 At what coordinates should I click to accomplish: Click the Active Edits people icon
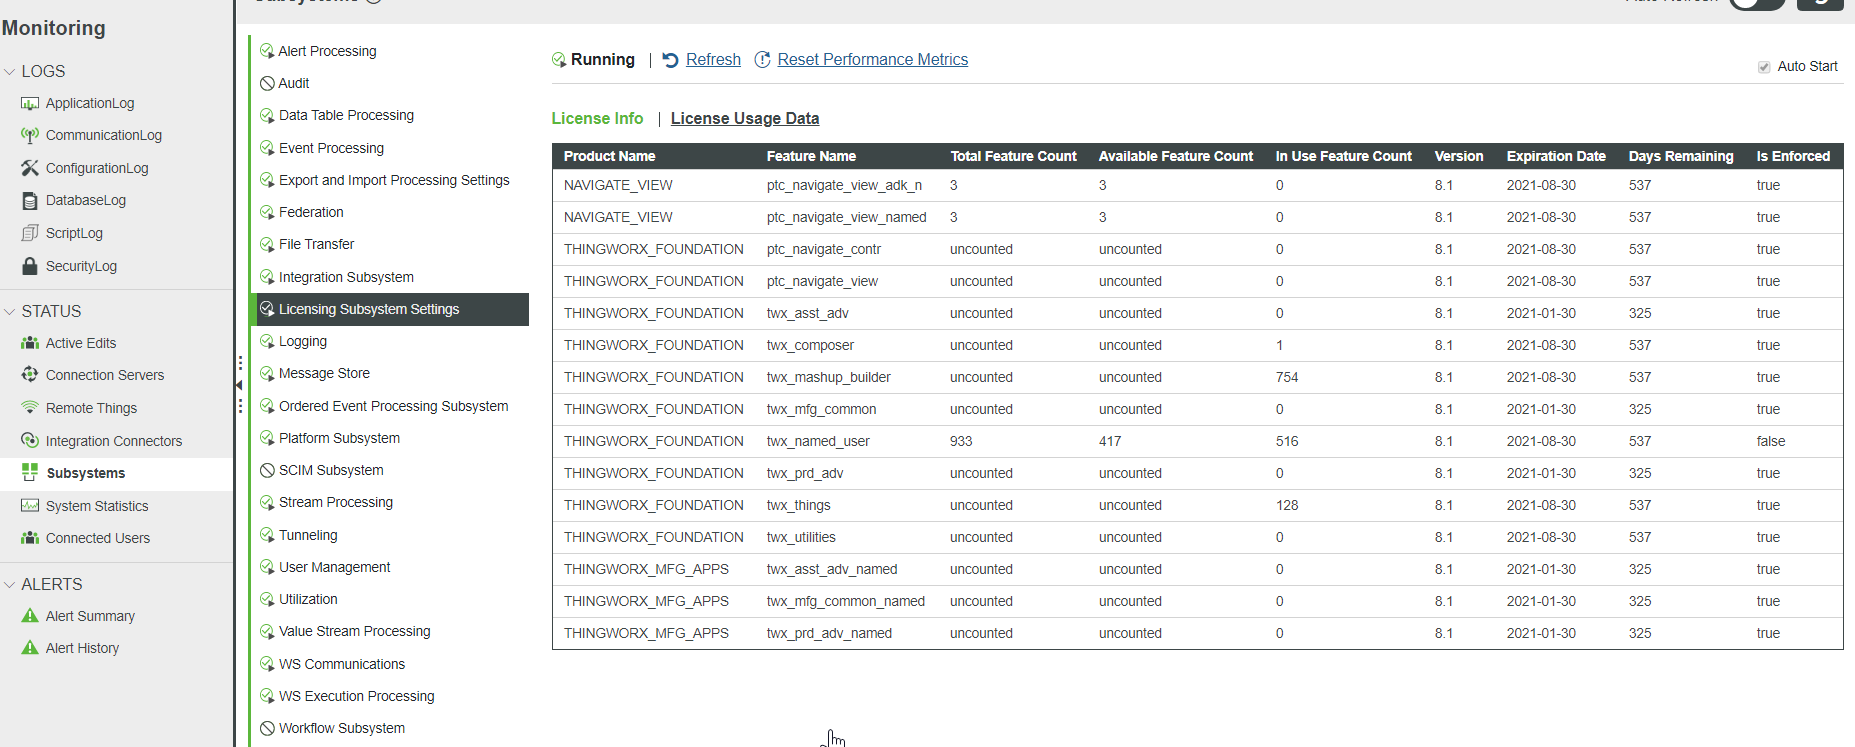[30, 343]
